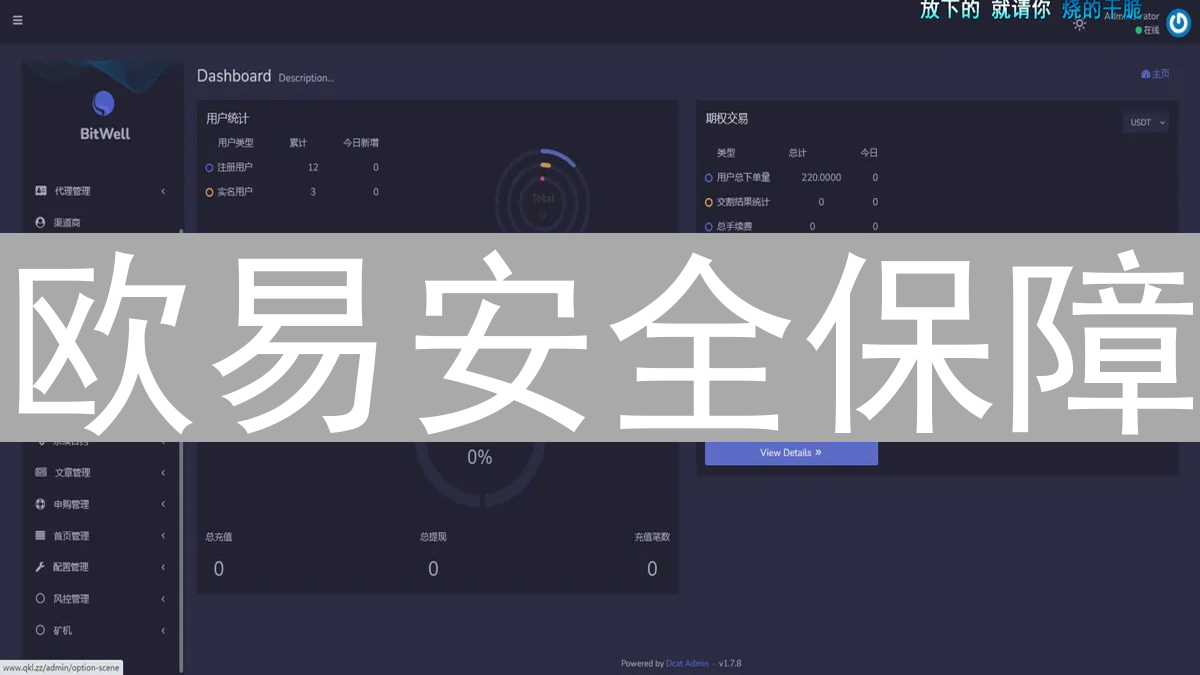Click the 矿机 circle icon
1200x675 pixels.
[x=41, y=630]
